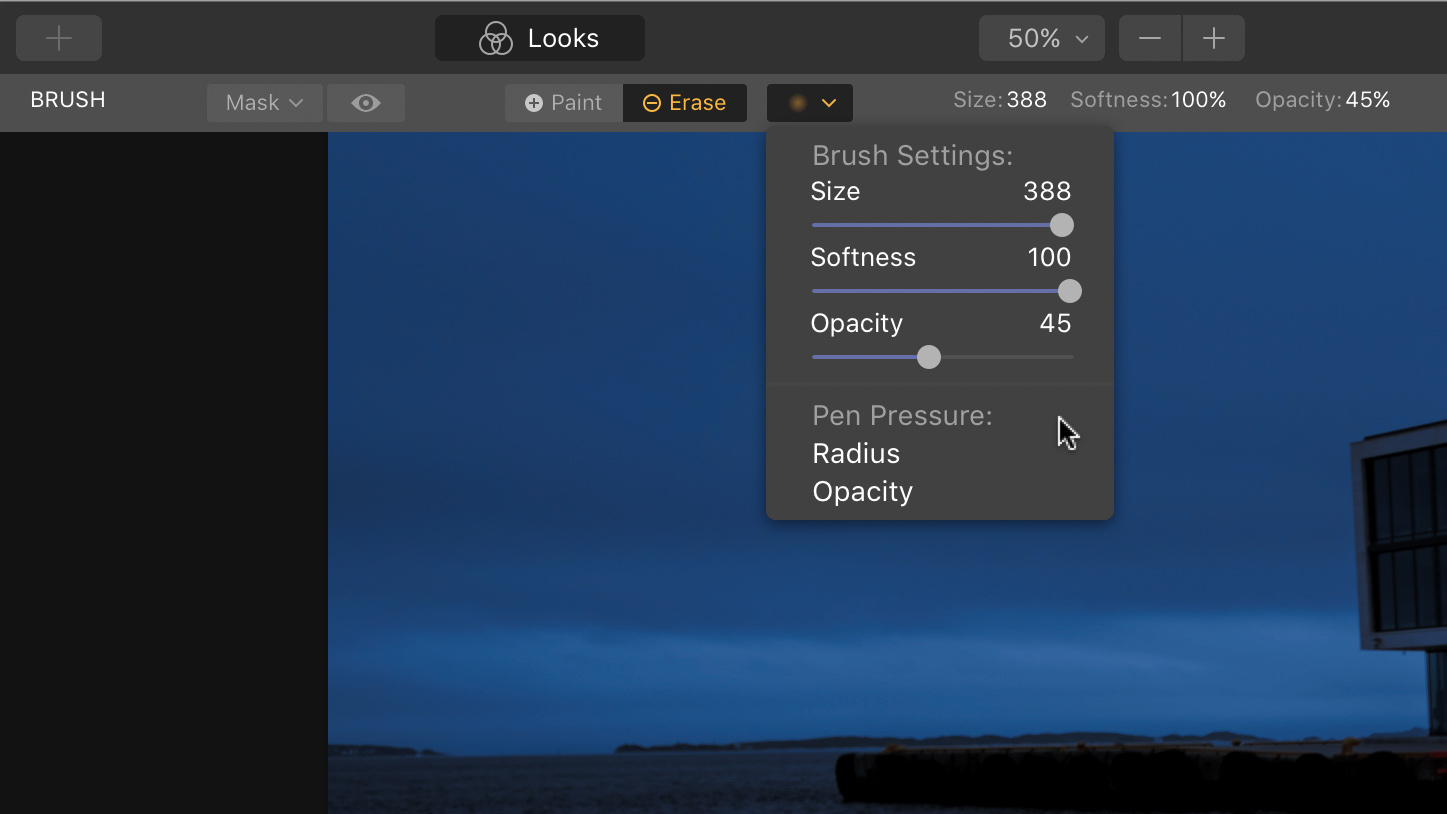Click the Looks overlapping circles icon
Image resolution: width=1447 pixels, height=814 pixels.
[x=496, y=38]
